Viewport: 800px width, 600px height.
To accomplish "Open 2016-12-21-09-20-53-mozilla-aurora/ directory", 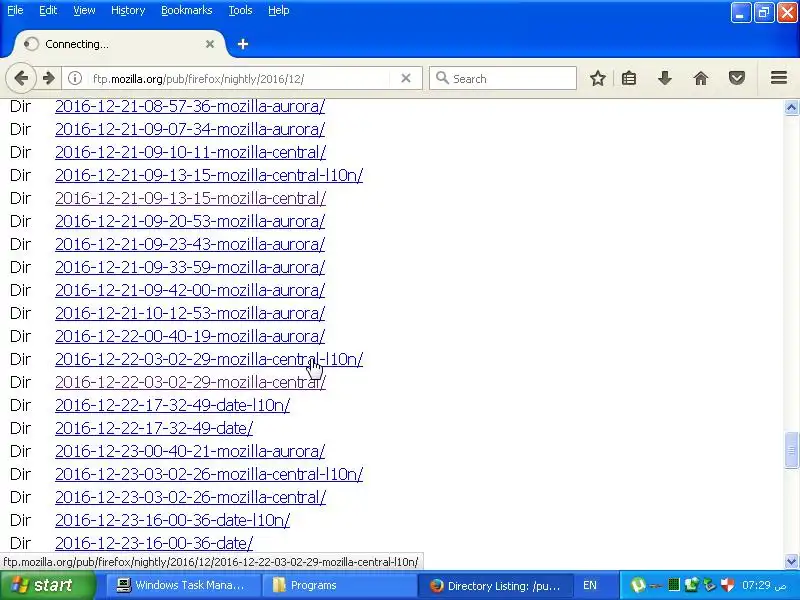I will tap(190, 221).
